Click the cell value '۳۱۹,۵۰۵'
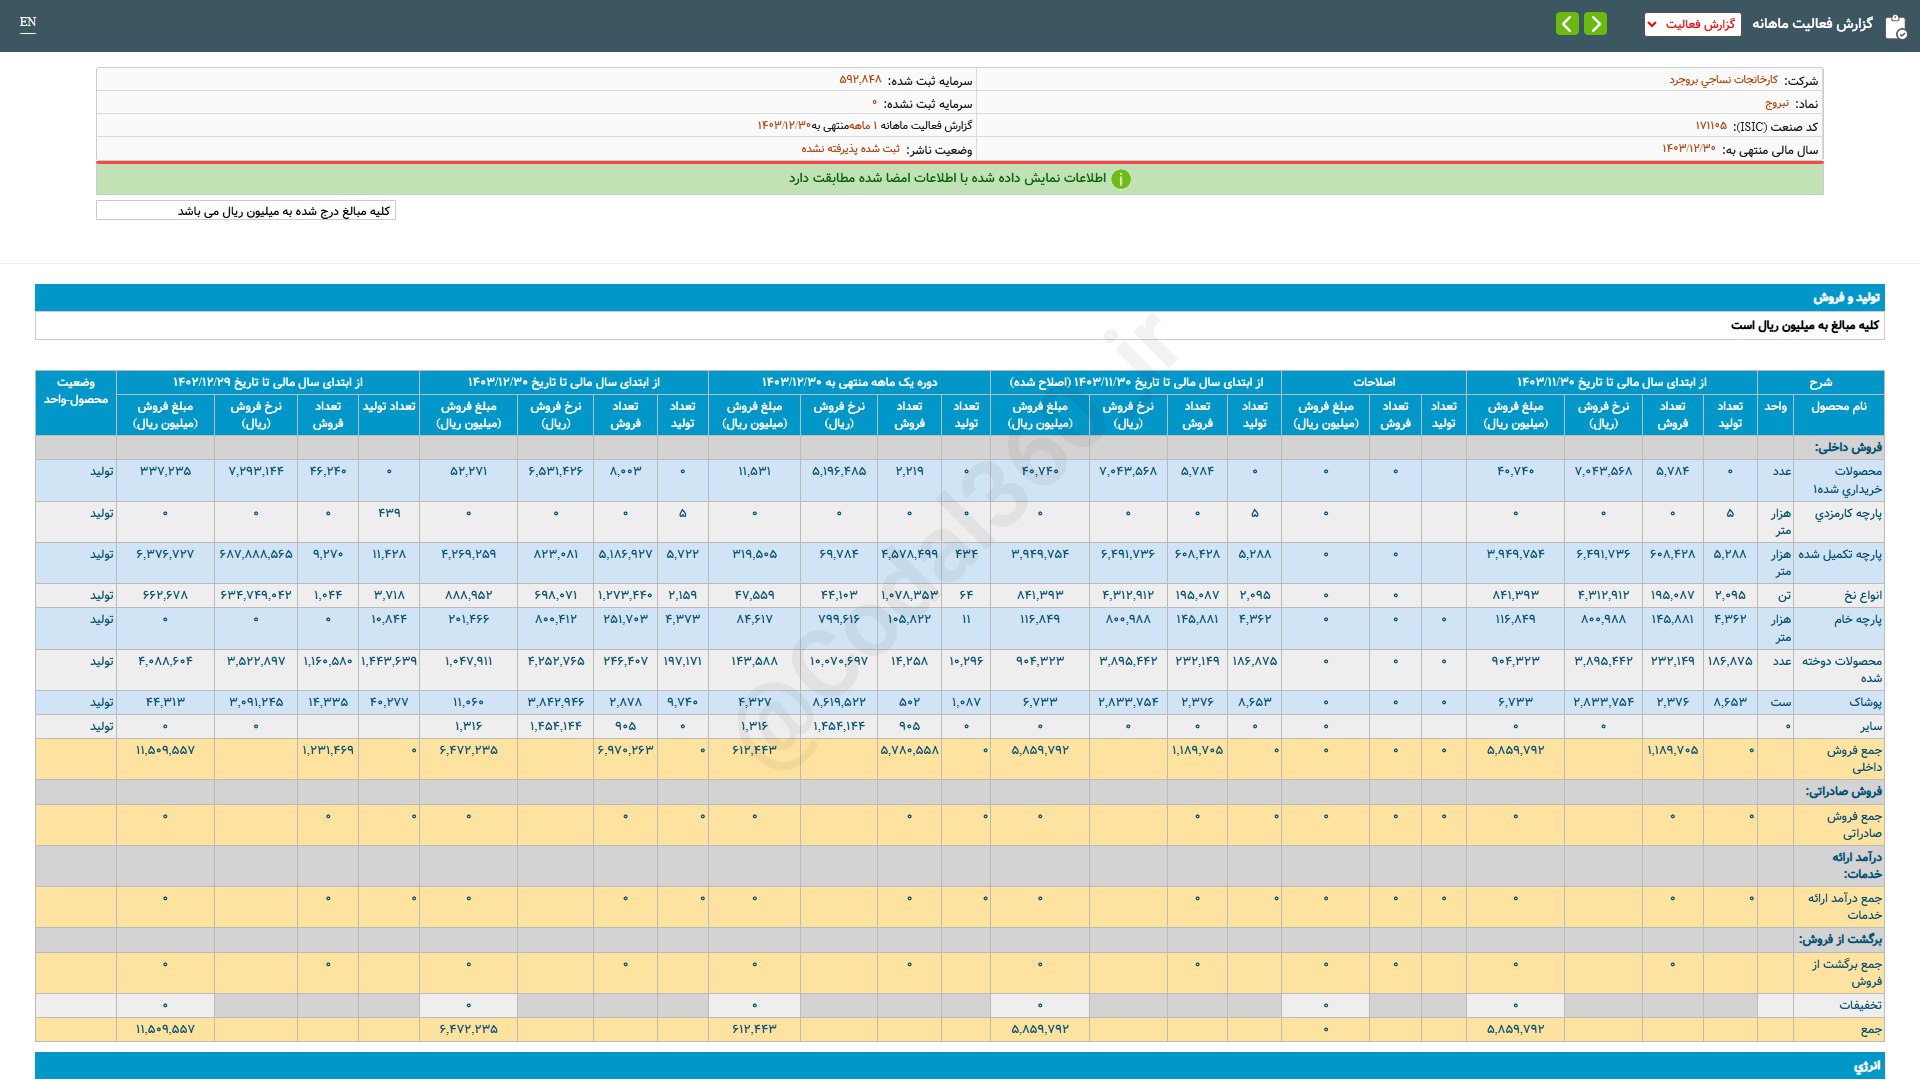The height and width of the screenshot is (1080, 1920). point(755,554)
